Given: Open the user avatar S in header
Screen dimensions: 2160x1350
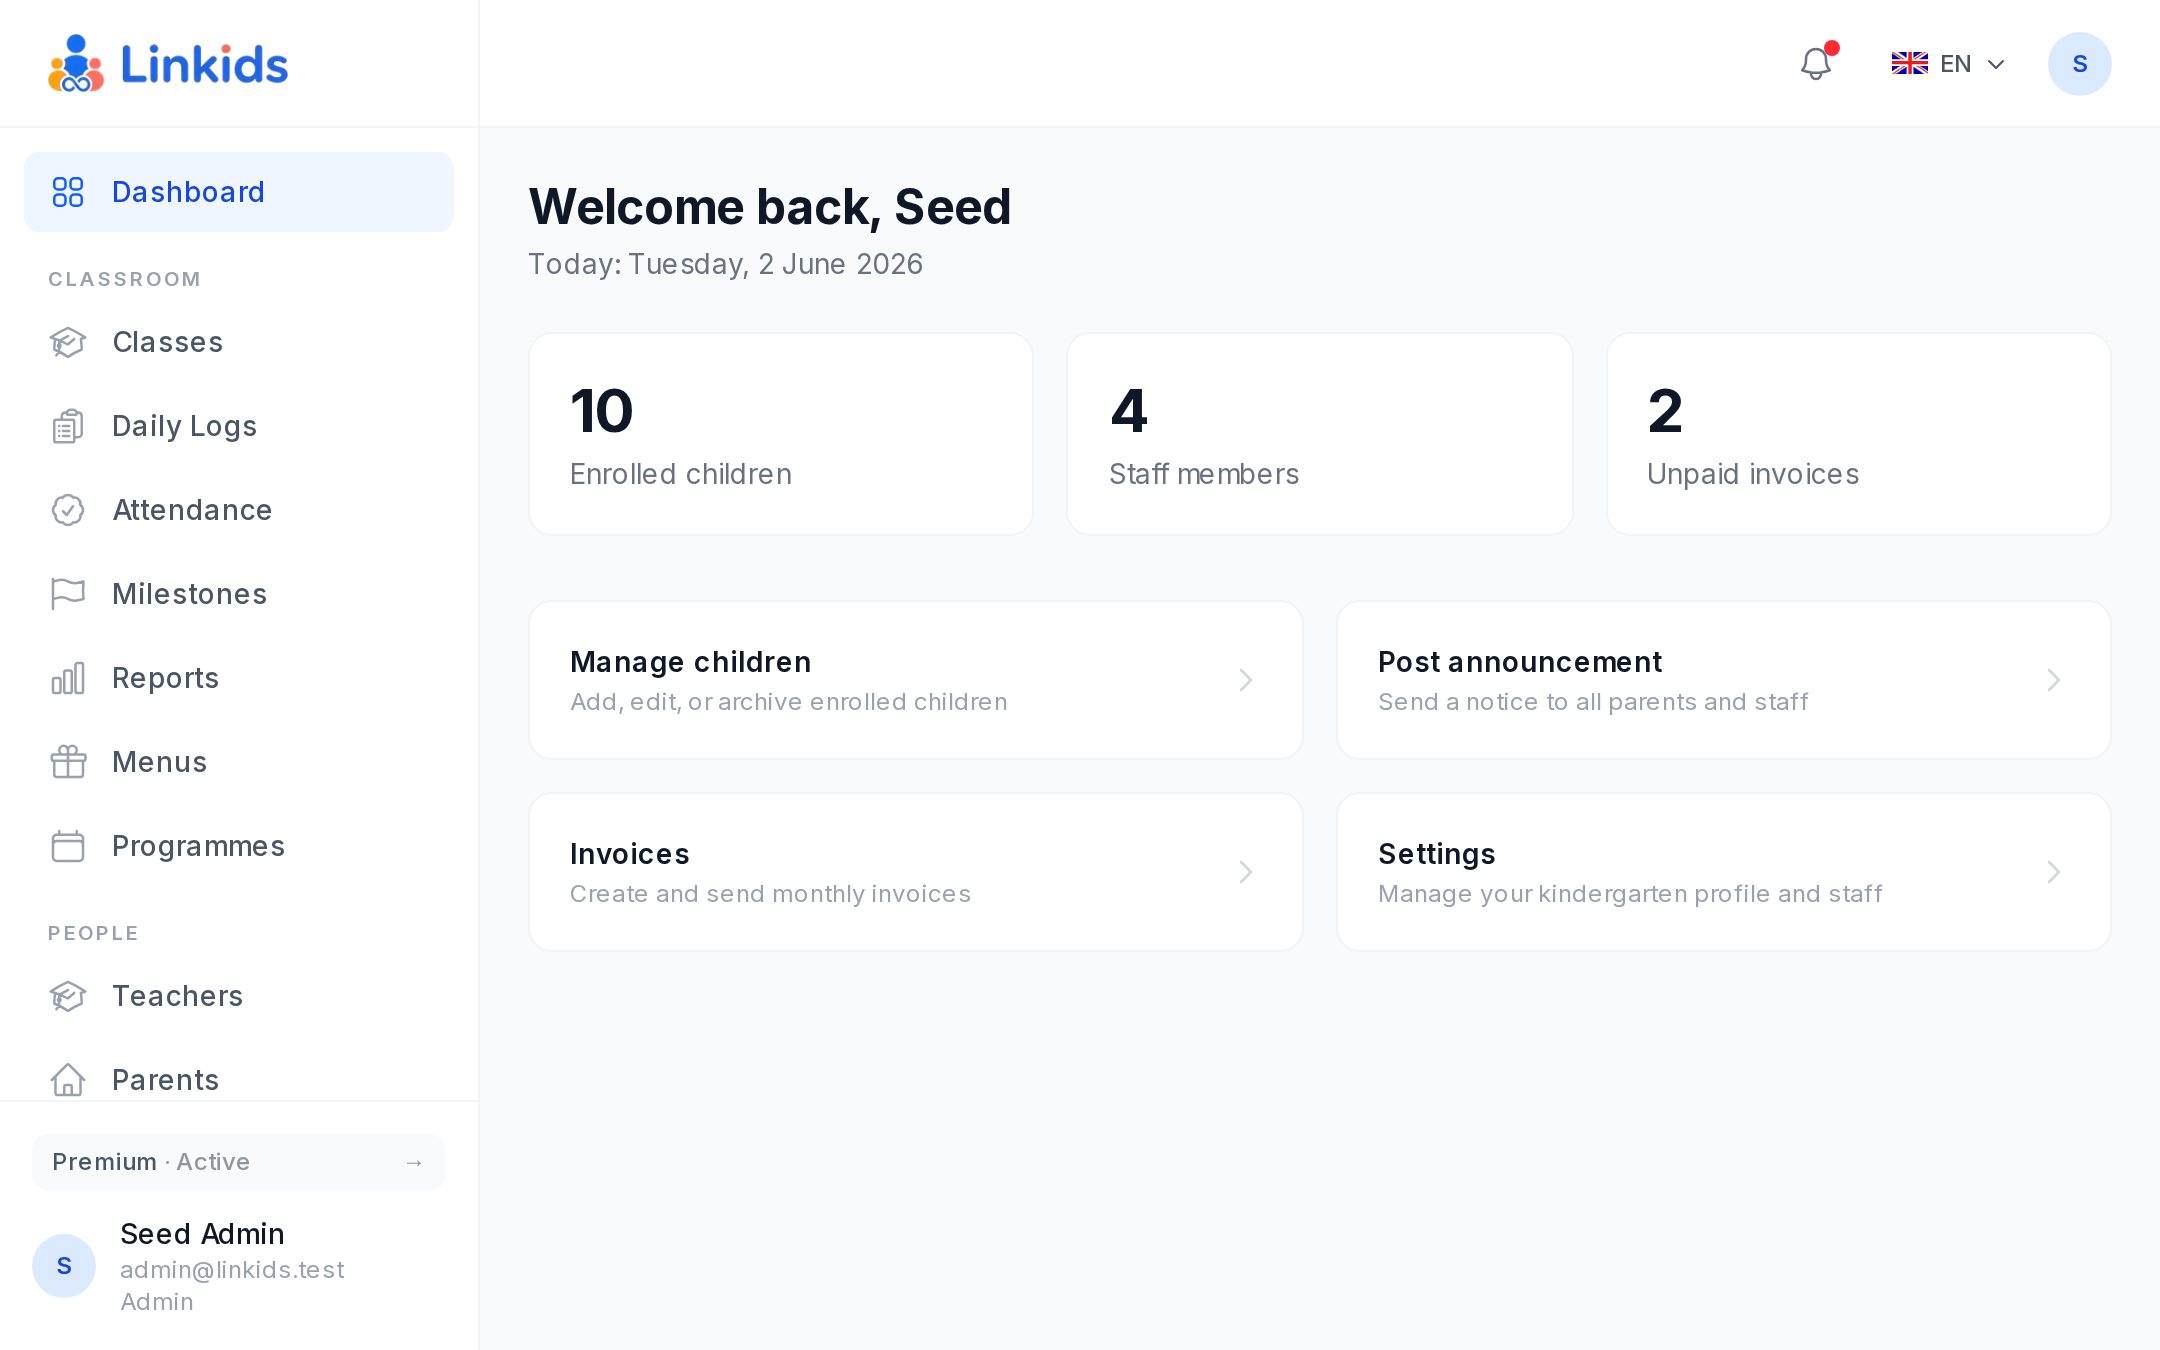Looking at the screenshot, I should 2079,64.
